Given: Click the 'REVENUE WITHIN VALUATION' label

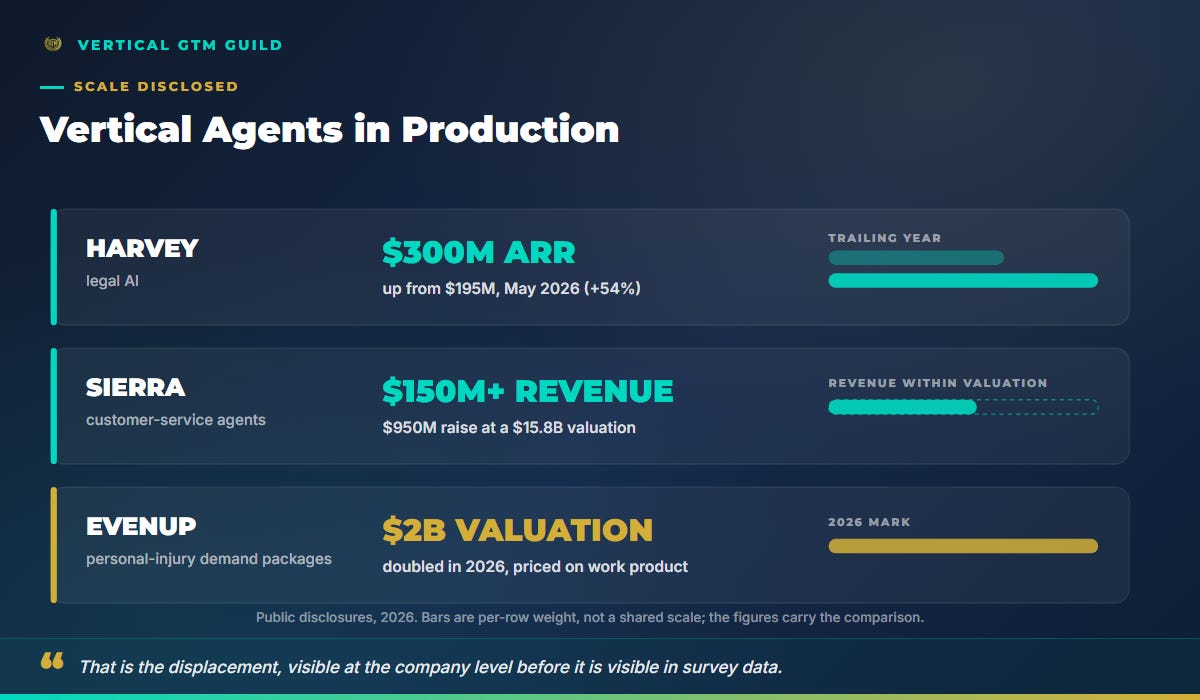Looking at the screenshot, I should pos(938,383).
